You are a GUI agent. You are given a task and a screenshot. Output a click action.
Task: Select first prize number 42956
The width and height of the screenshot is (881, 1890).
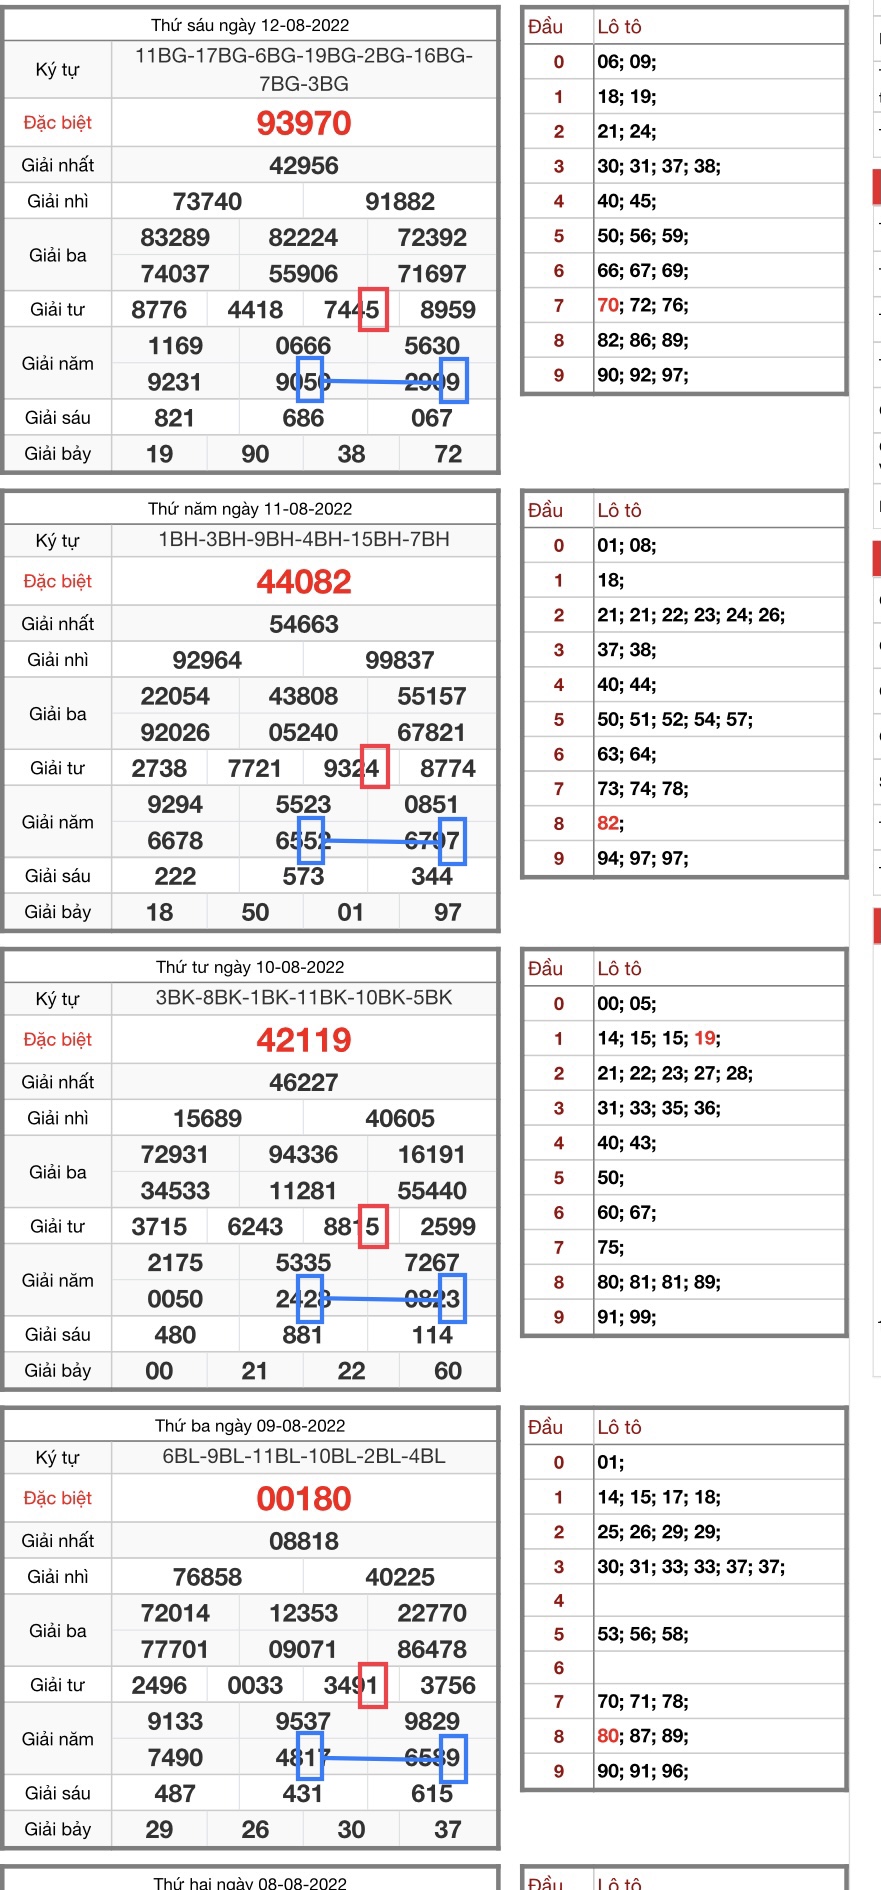point(303,166)
